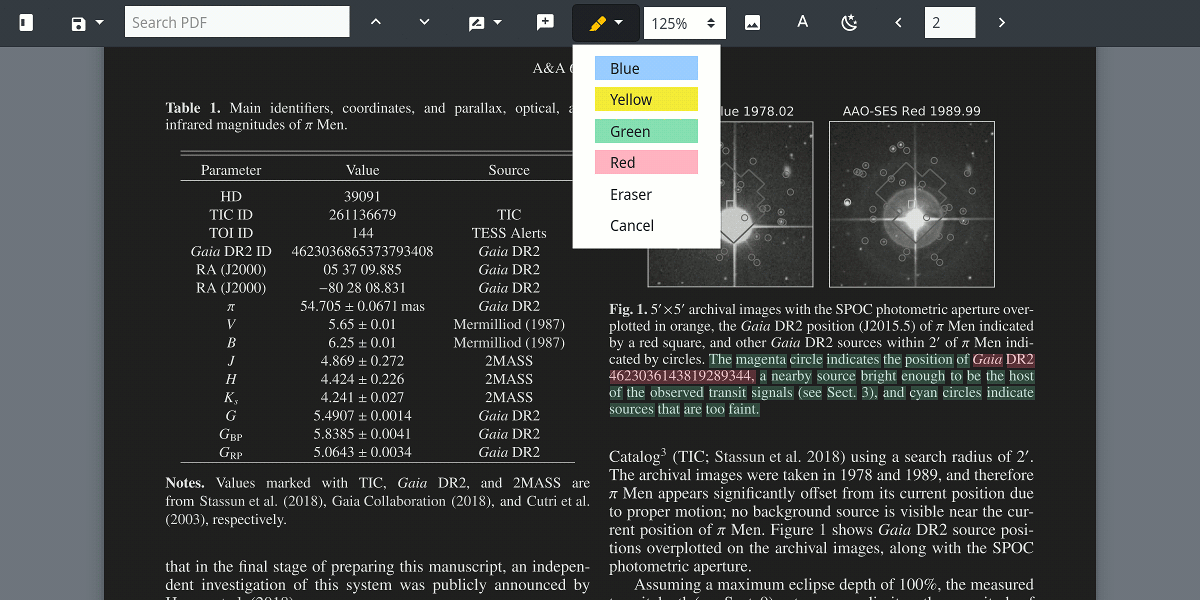Open the annotation drawing tool dropdown

[x=486, y=22]
